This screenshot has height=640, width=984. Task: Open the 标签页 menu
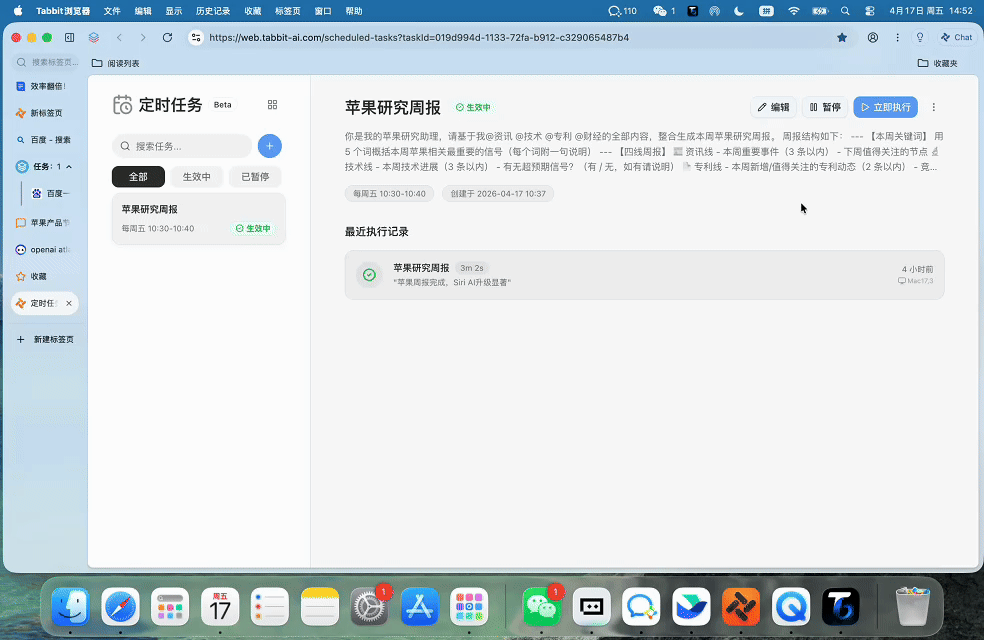coord(287,11)
